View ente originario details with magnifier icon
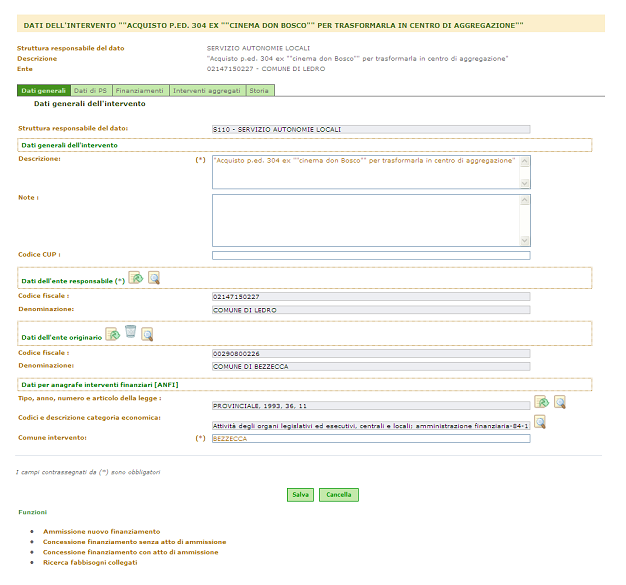Screen dimensions: 626x585 [x=147, y=334]
